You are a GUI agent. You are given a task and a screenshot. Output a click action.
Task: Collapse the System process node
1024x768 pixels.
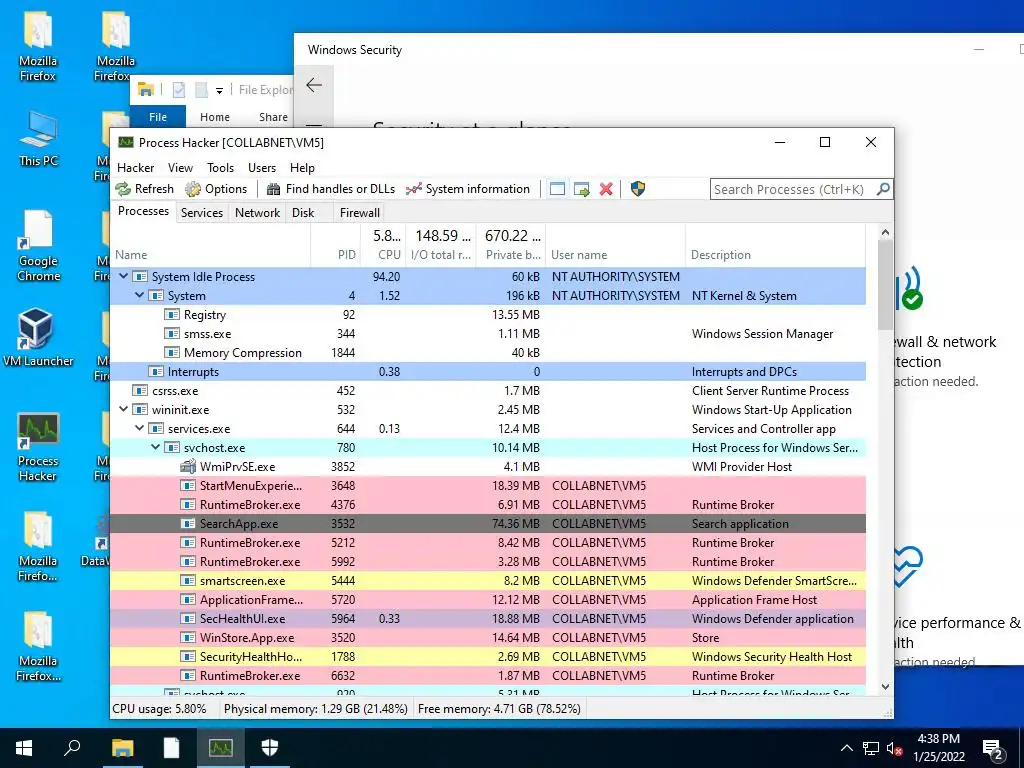[x=139, y=295]
